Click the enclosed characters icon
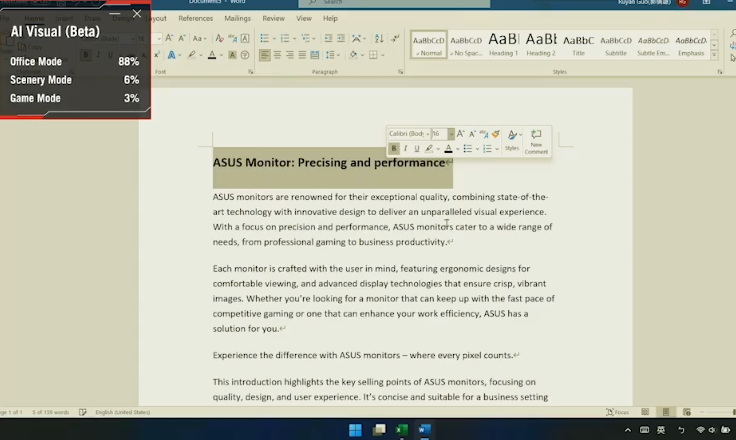Screen dimensions: 736x440 coord(245,55)
